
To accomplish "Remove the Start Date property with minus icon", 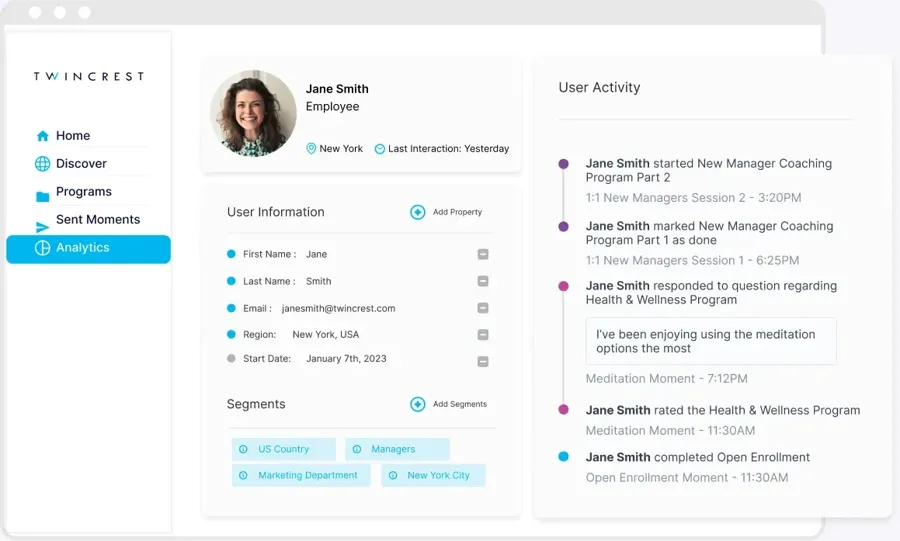I will click(483, 361).
